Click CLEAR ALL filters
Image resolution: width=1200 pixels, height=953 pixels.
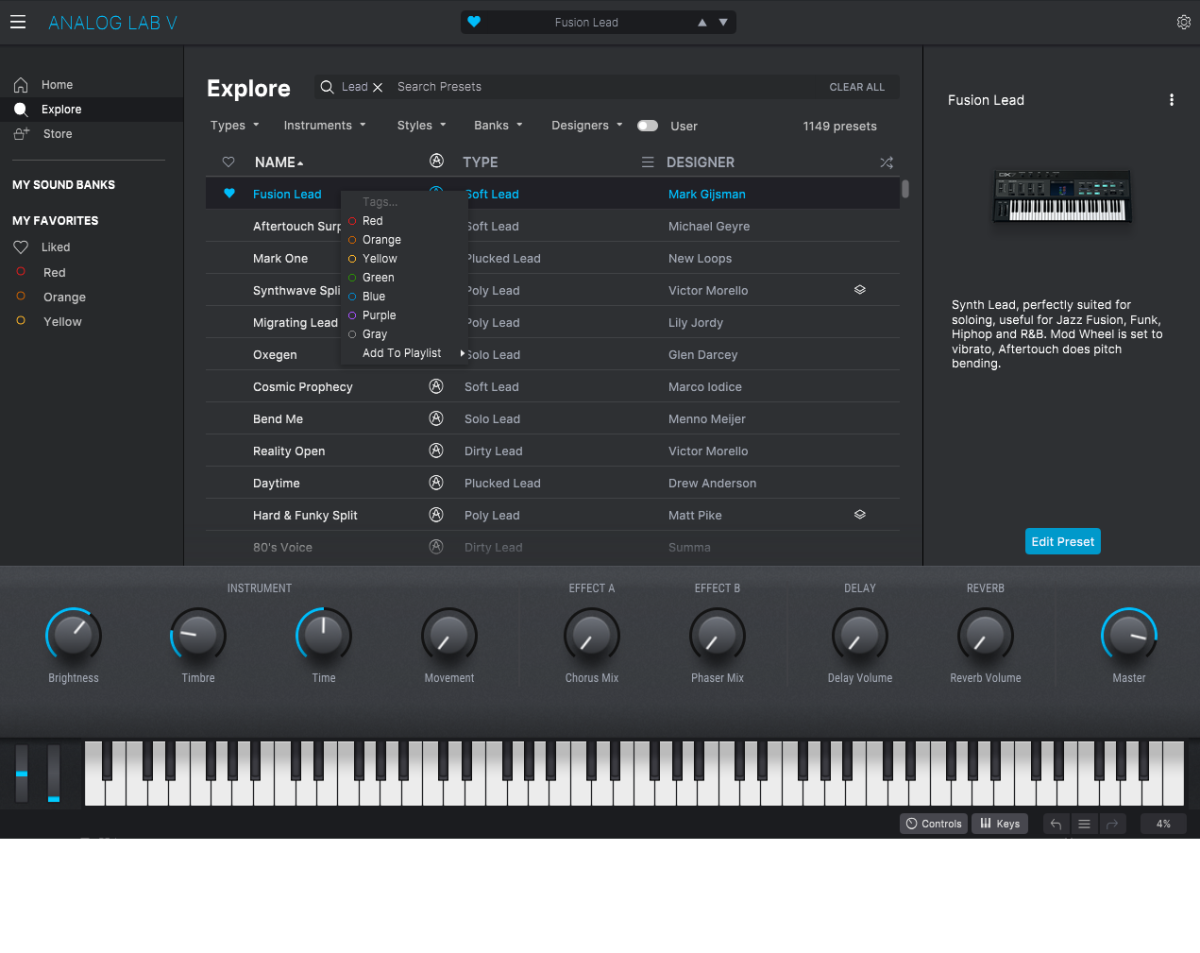[857, 87]
